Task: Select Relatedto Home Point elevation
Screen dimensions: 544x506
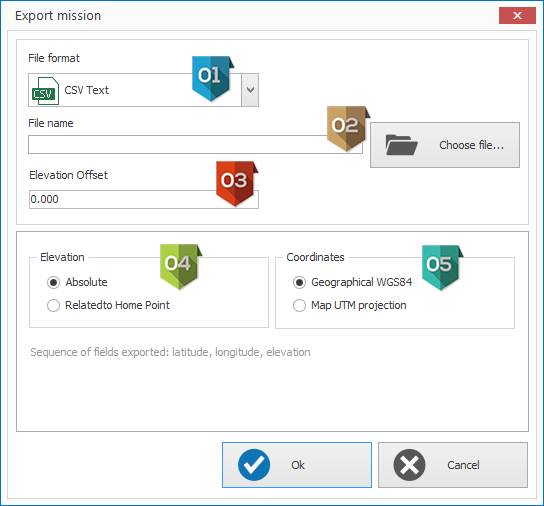Action: [x=108, y=305]
